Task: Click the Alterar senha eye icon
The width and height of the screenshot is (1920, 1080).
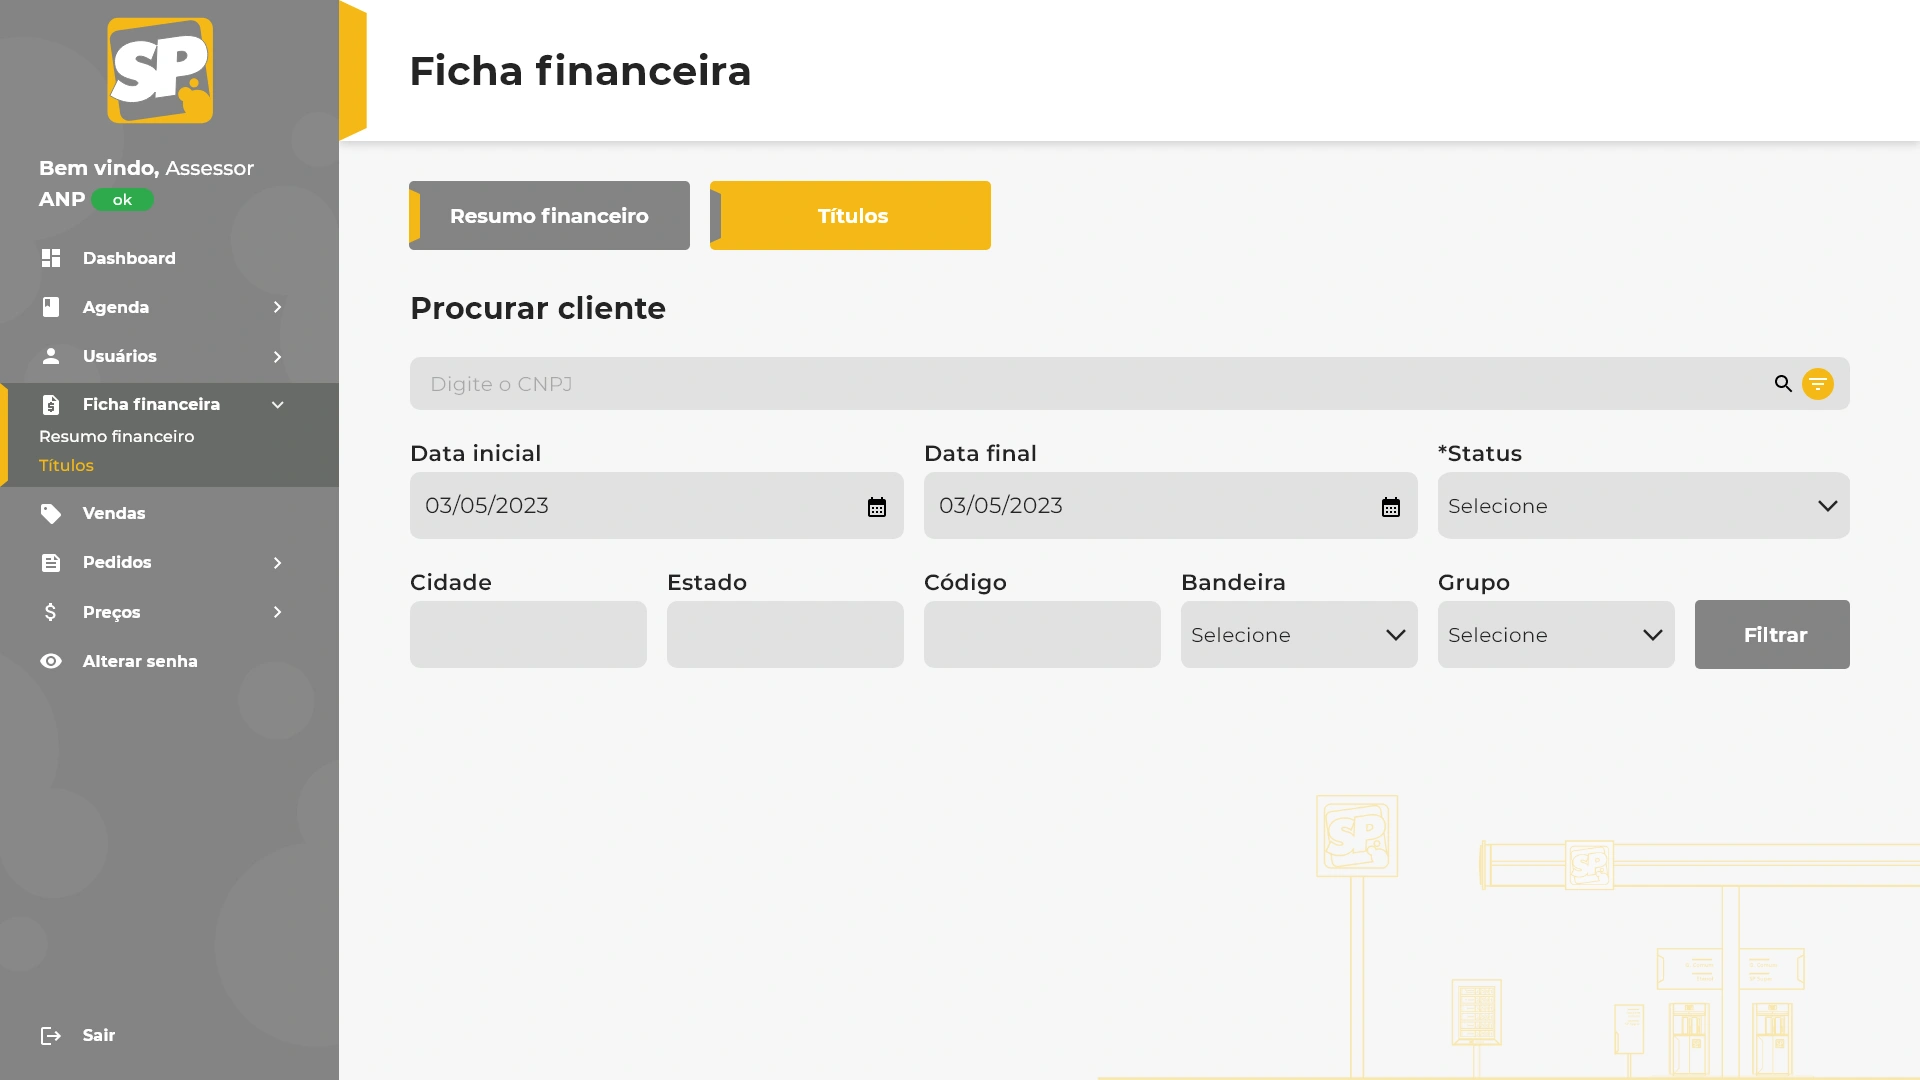Action: [x=51, y=661]
